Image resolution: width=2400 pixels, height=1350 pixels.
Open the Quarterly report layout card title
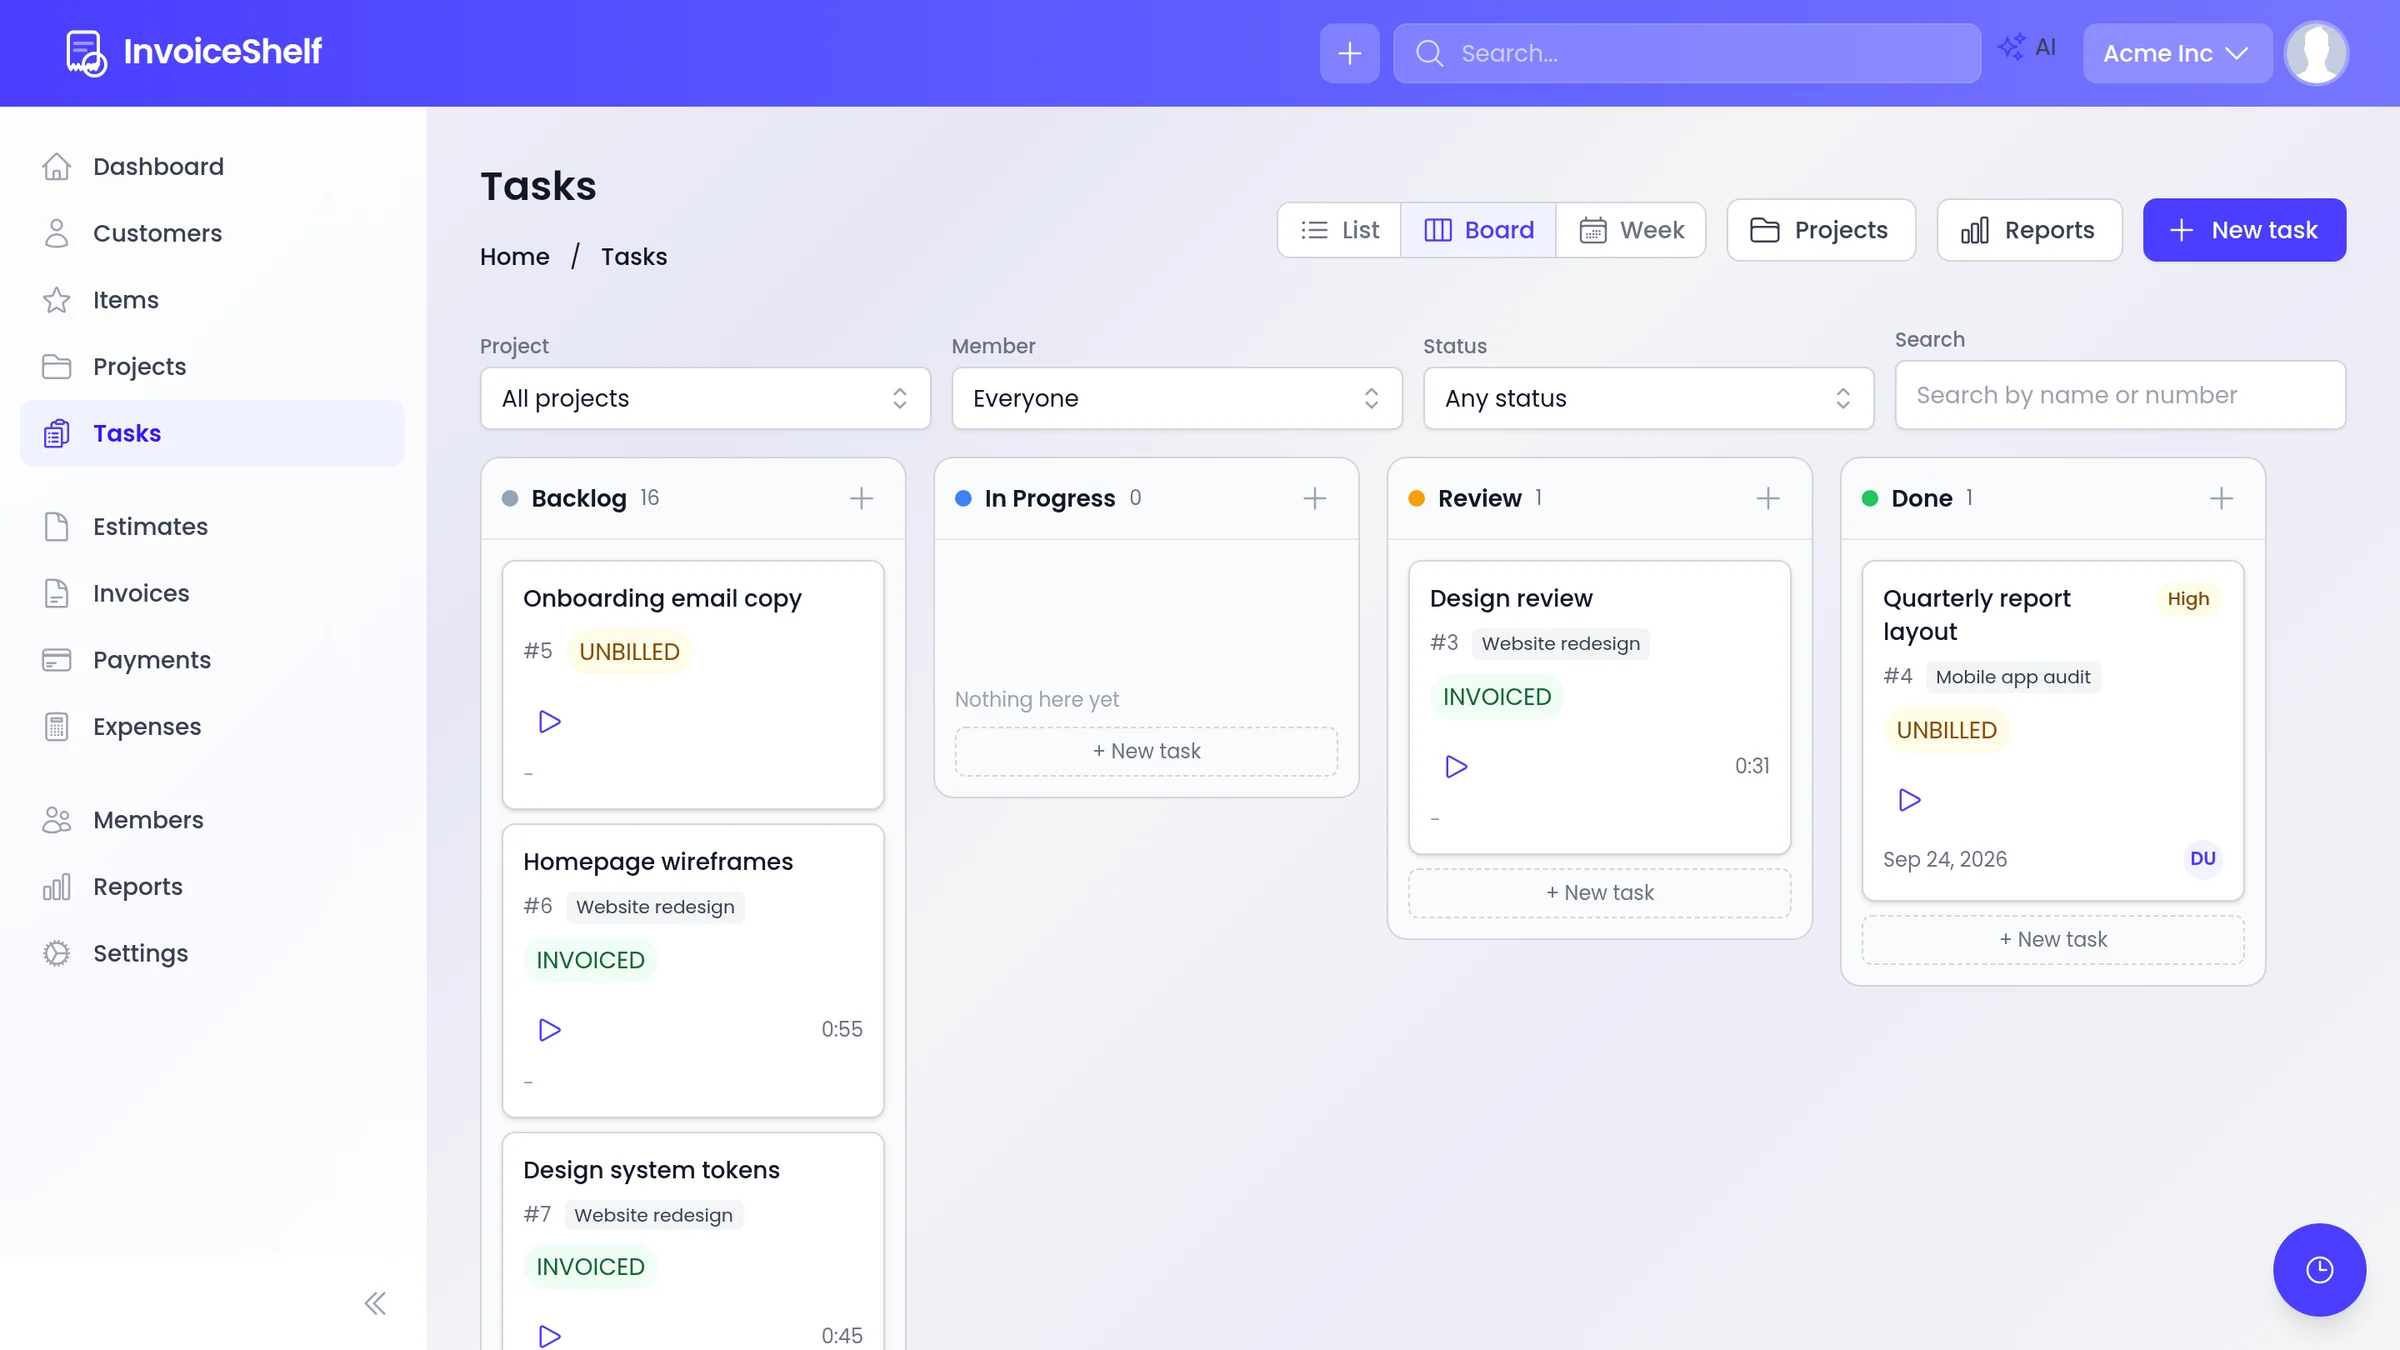pos(1976,615)
